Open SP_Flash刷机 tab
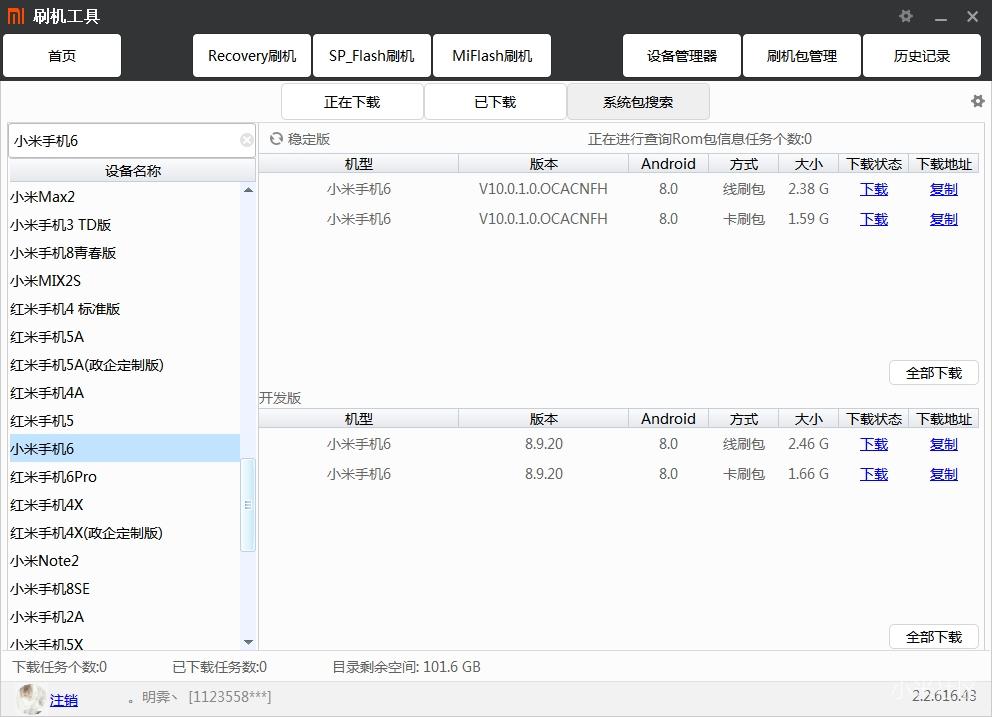Screen dimensions: 992x717 coord(372,56)
